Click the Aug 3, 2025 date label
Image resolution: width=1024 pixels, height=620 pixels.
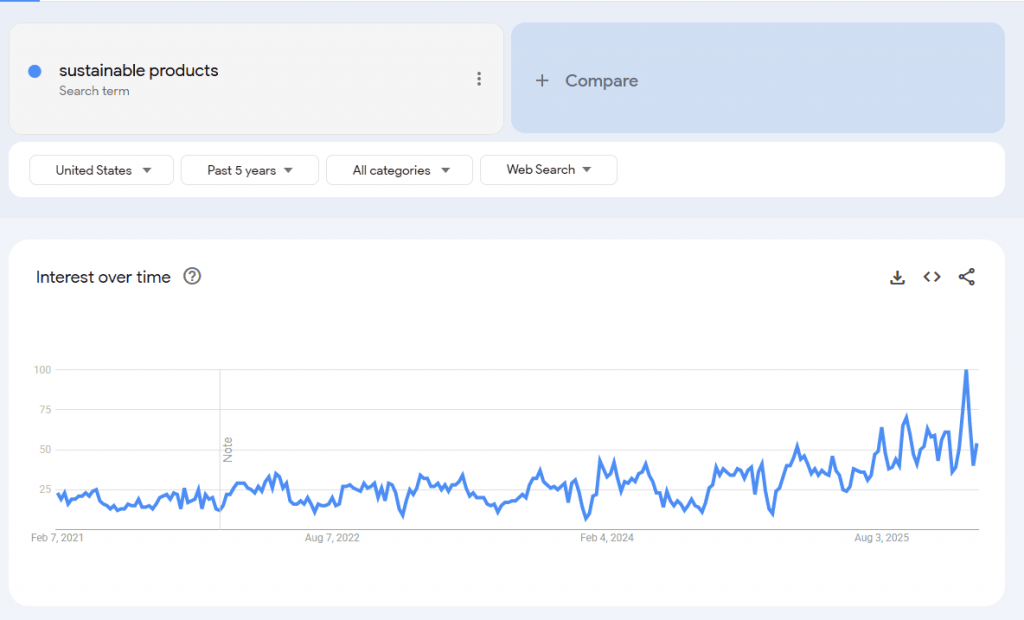[x=881, y=538]
